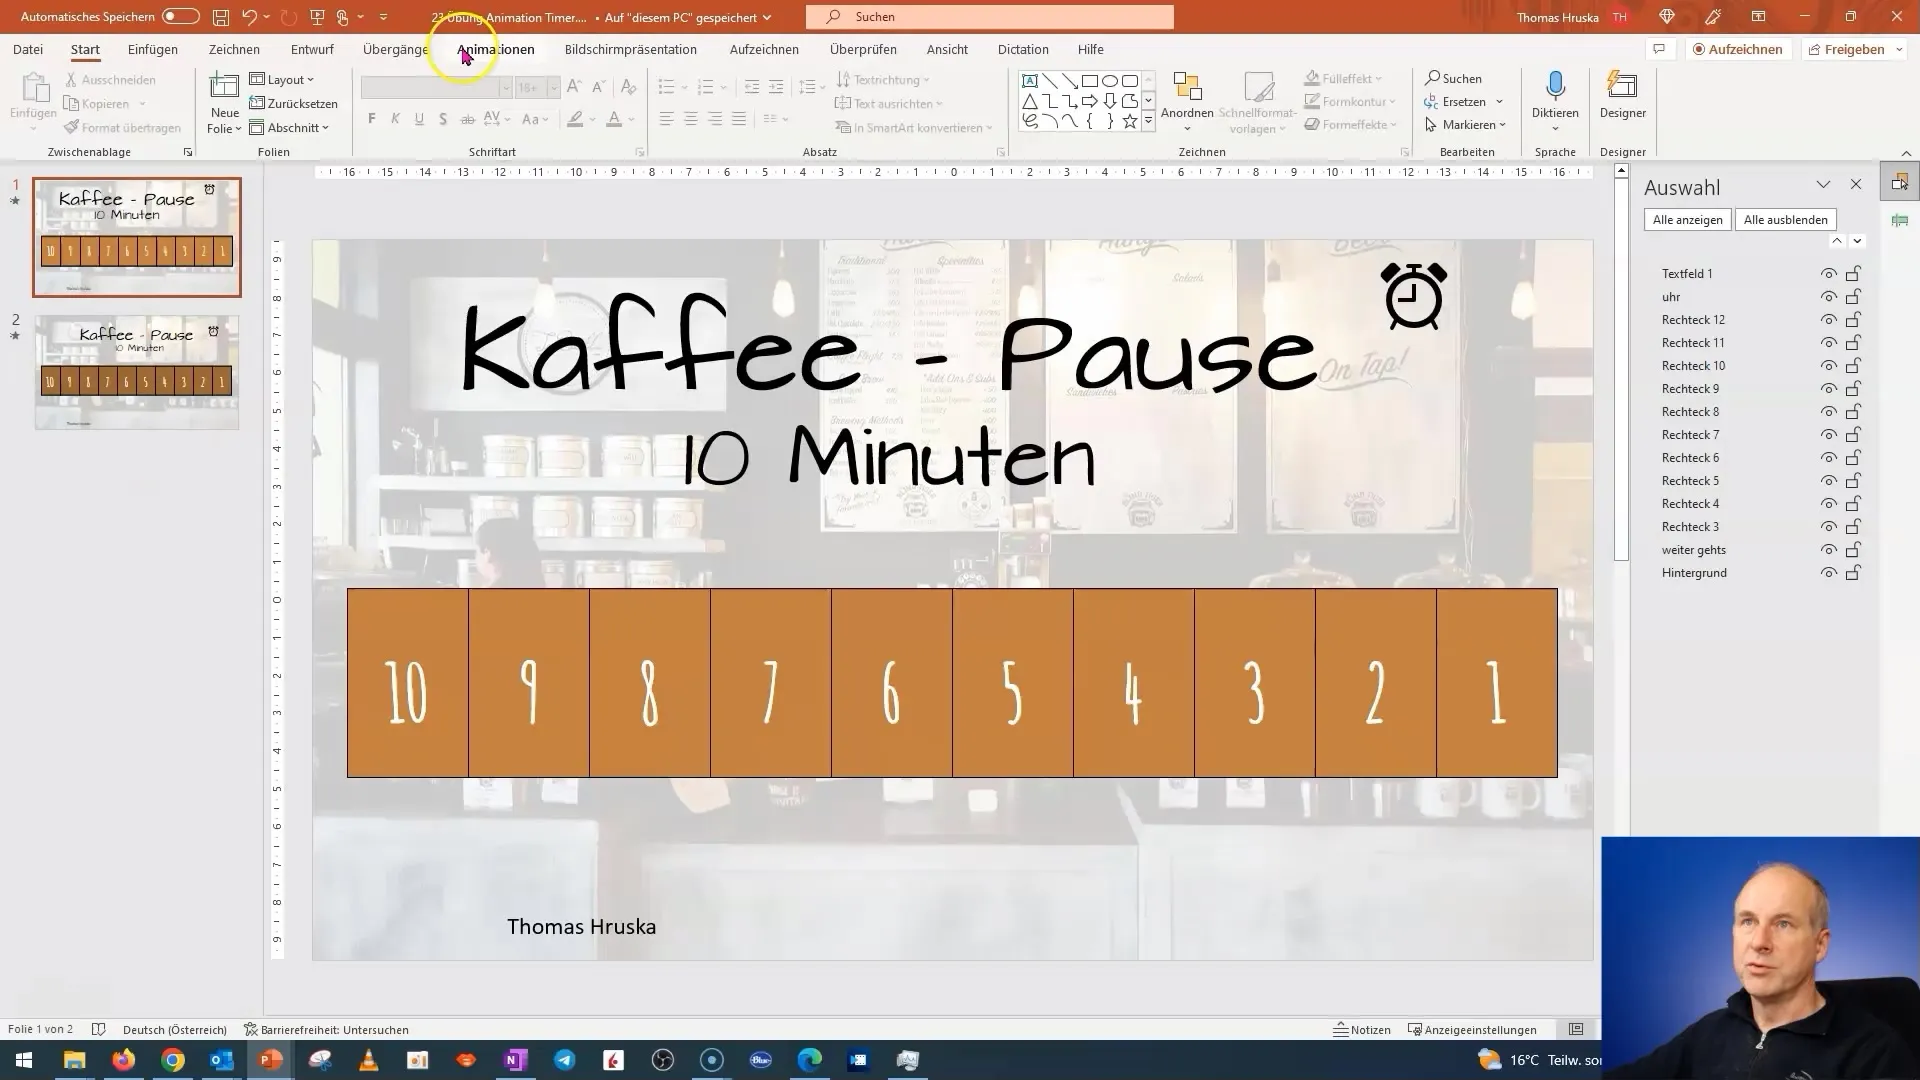Click Alle anzeigen button in Auswahl panel
Image resolution: width=1920 pixels, height=1080 pixels.
pos(1688,219)
